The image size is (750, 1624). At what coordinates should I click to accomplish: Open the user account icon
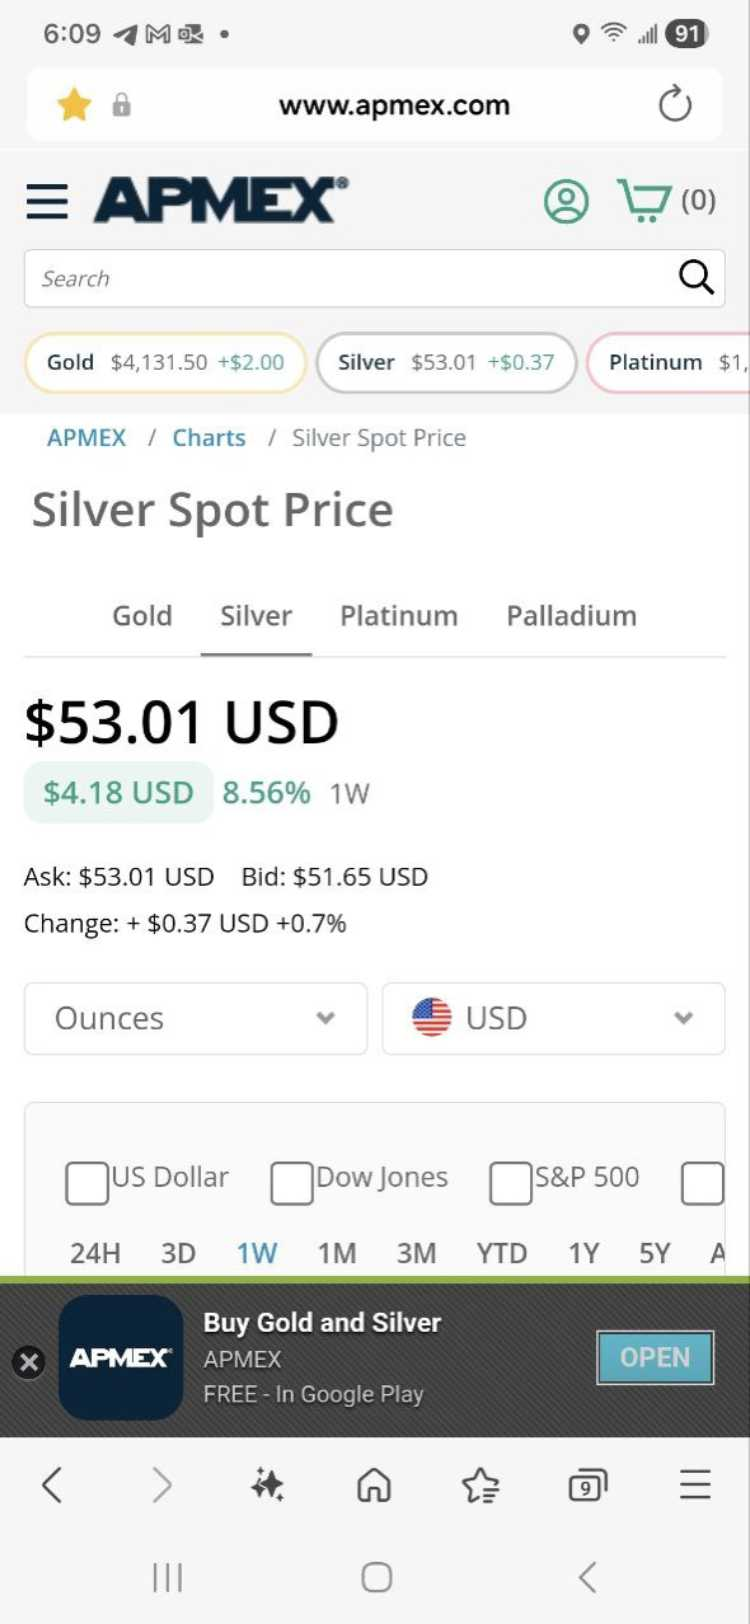(566, 201)
